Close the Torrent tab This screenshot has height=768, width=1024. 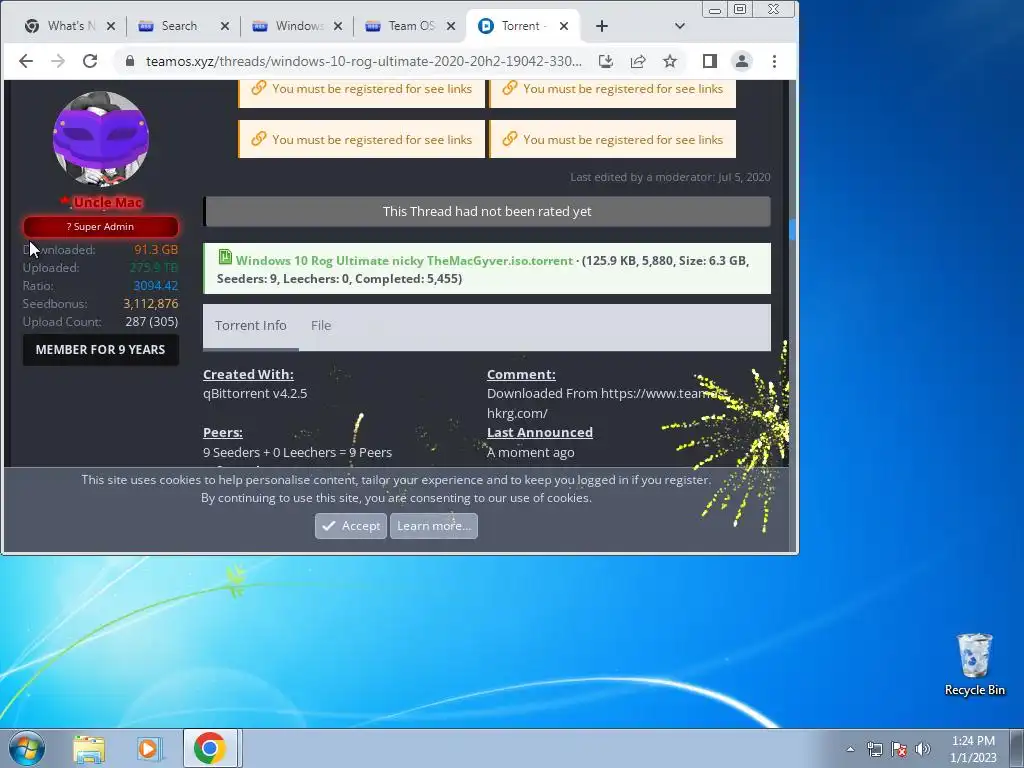click(x=564, y=26)
